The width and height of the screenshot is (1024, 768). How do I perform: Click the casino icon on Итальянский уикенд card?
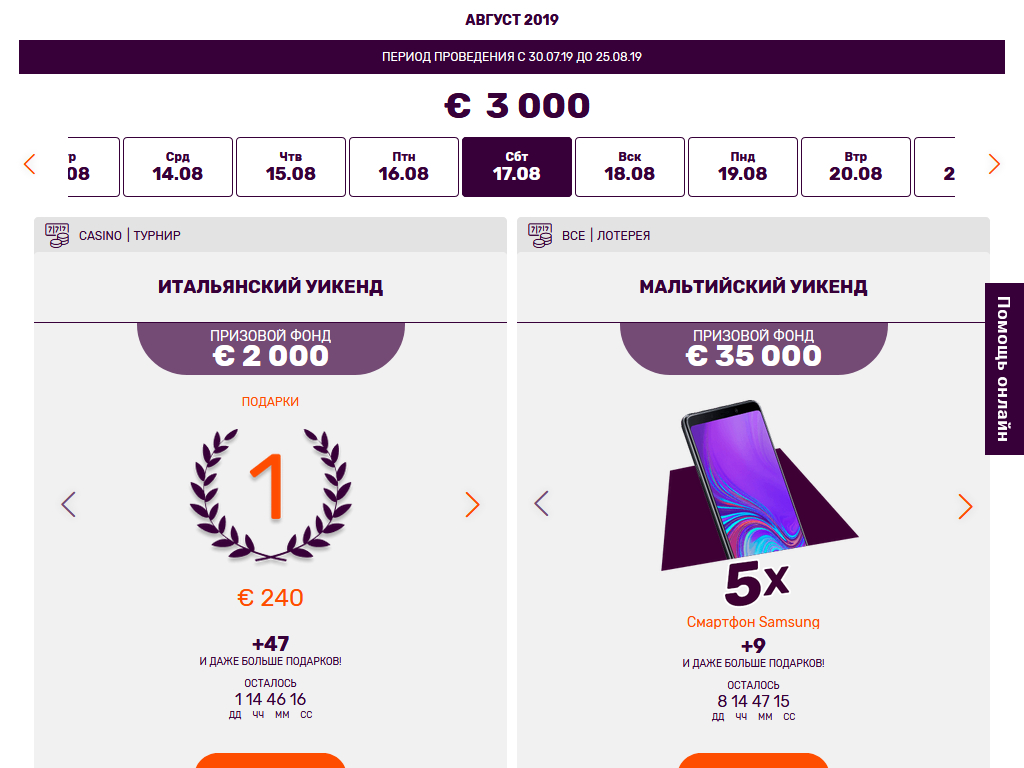pos(57,235)
